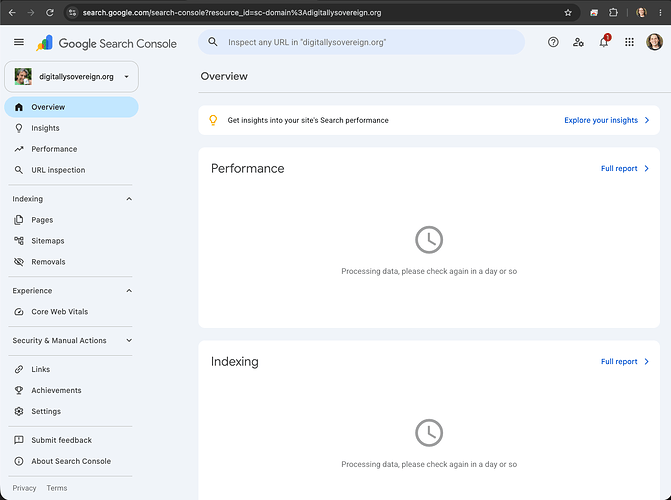This screenshot has width=671, height=500.
Task: Collapse the Indexing section
Action: (129, 199)
